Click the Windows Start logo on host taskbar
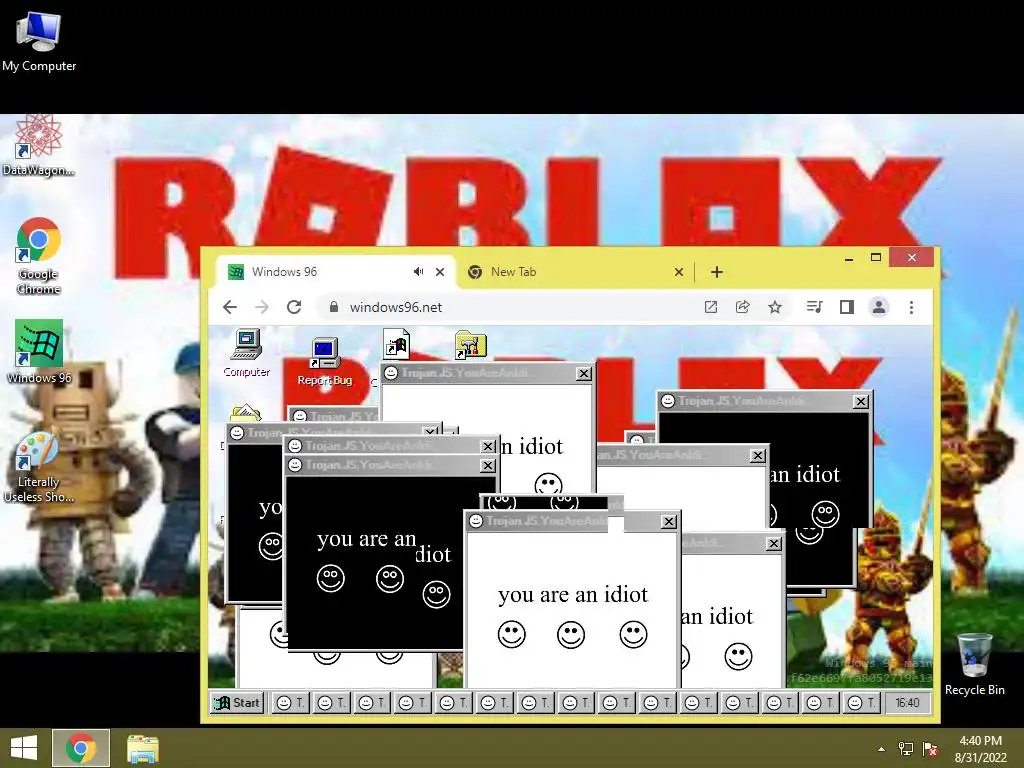1024x768 pixels. [x=24, y=748]
